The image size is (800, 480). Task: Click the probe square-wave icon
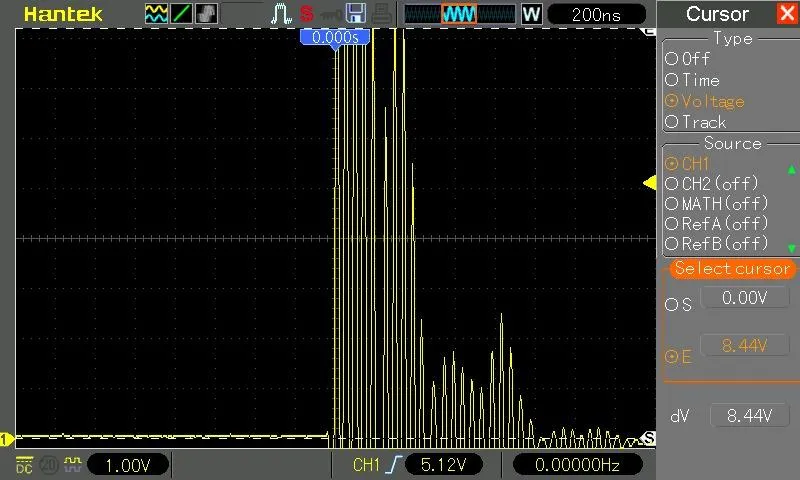[73, 464]
